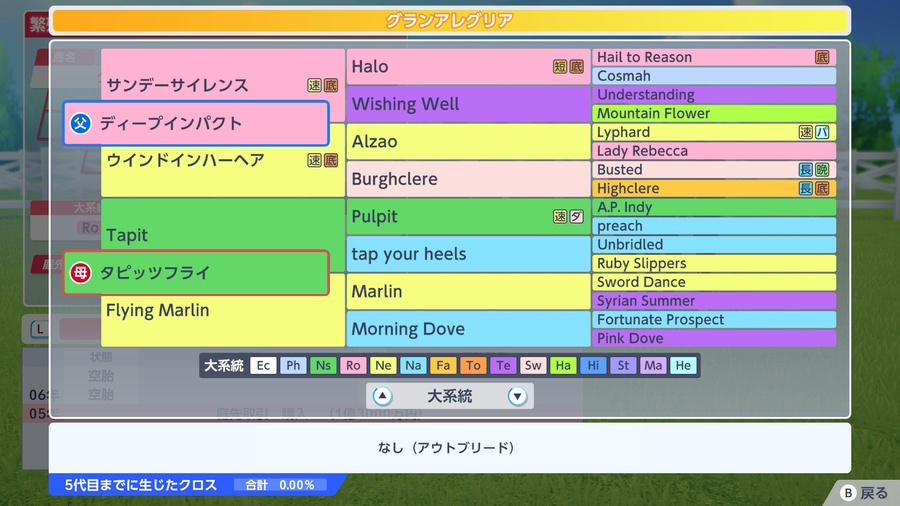
Task: Click the グランアレグリア title banner
Action: coord(450,21)
